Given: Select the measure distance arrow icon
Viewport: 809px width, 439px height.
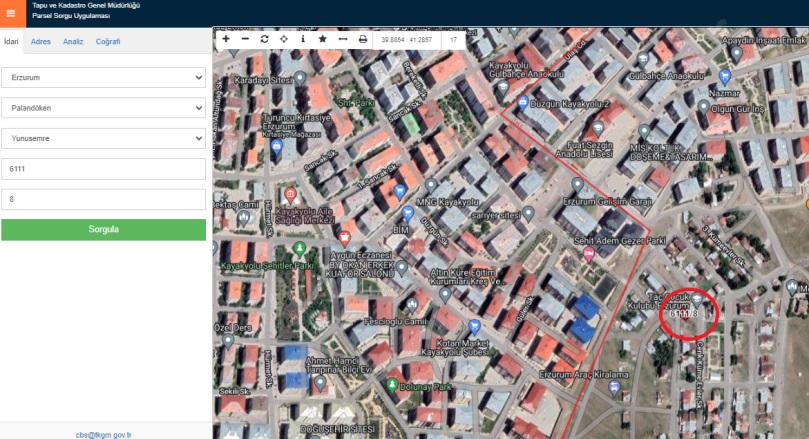Looking at the screenshot, I should (x=342, y=39).
